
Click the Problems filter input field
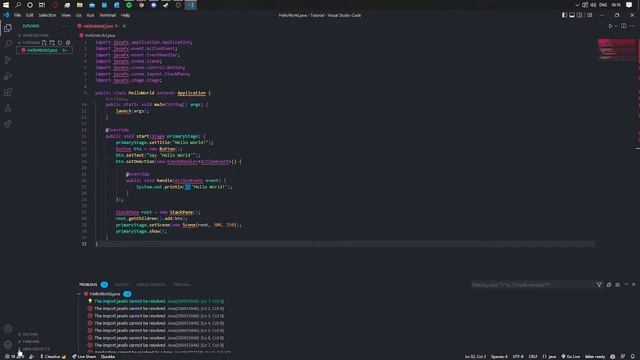click(x=532, y=284)
